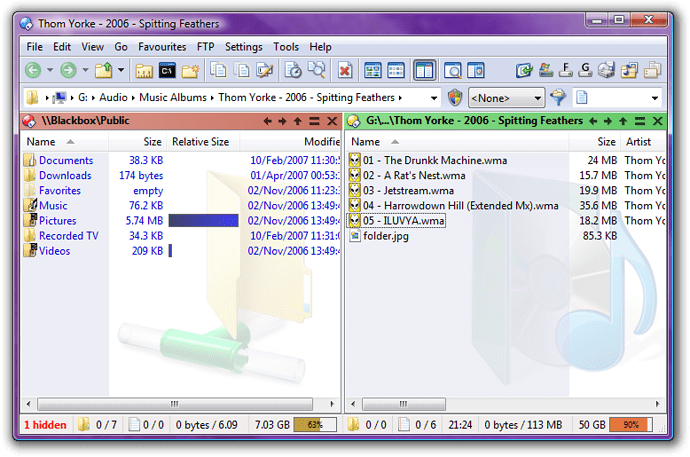
Task: Open the document-with-clock toolbar icon
Action: 293,70
